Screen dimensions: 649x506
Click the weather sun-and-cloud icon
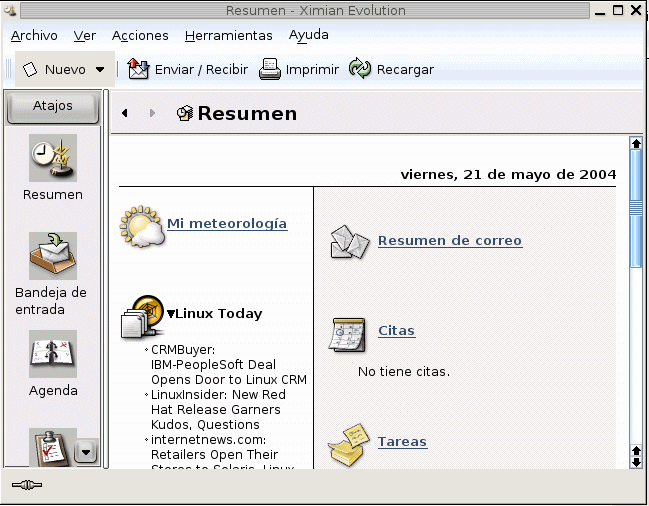click(141, 226)
